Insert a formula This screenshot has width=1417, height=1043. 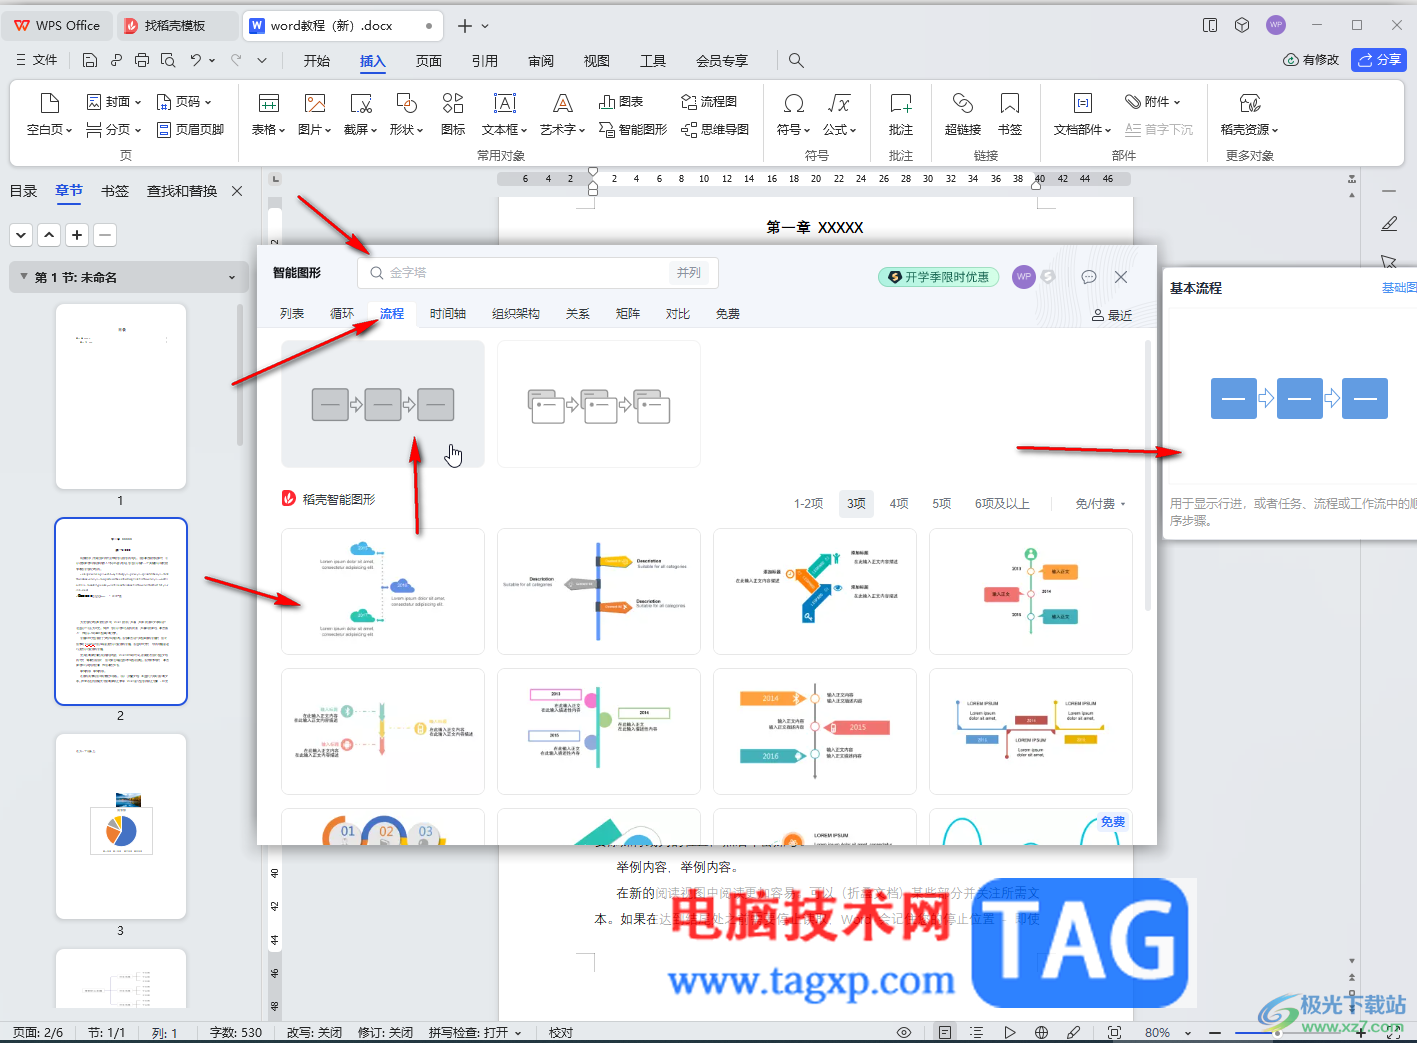[839, 115]
